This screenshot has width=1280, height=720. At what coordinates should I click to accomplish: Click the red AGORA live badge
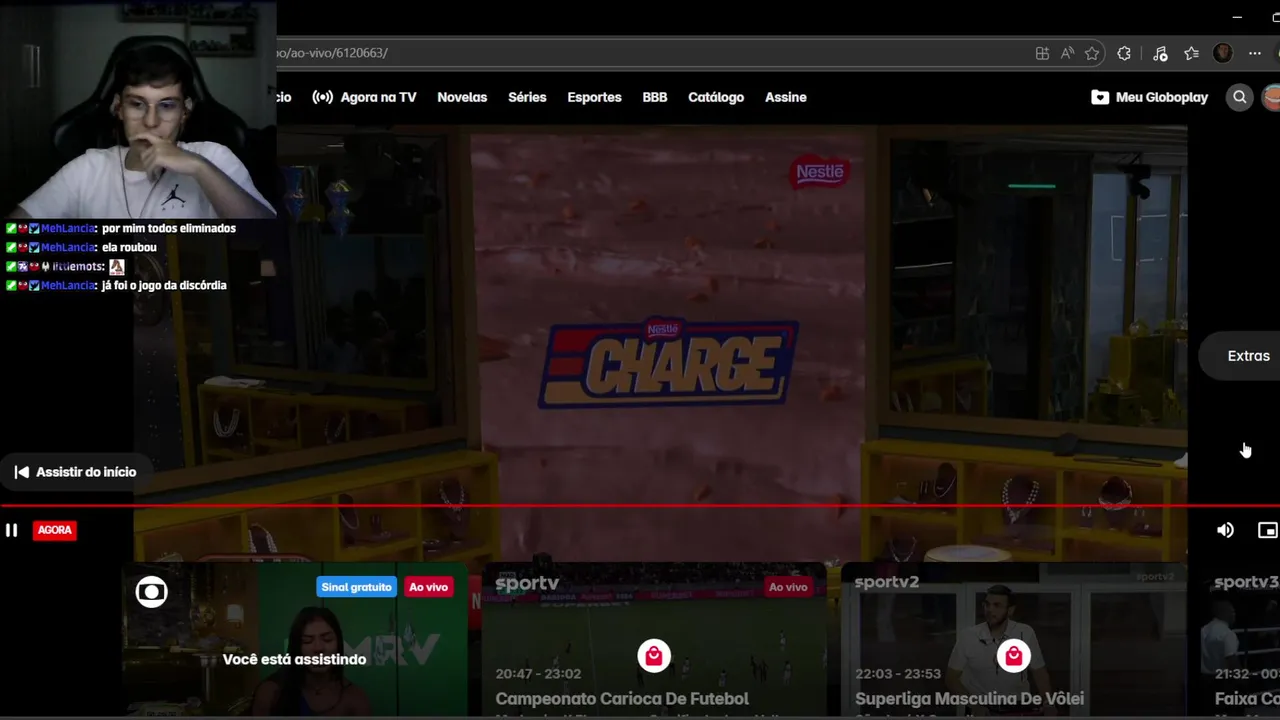point(54,530)
